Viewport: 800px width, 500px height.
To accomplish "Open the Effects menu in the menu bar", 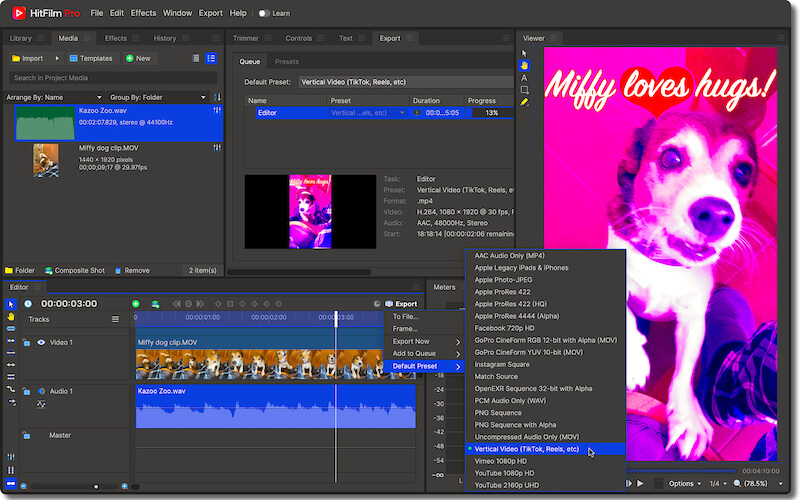I will point(143,13).
